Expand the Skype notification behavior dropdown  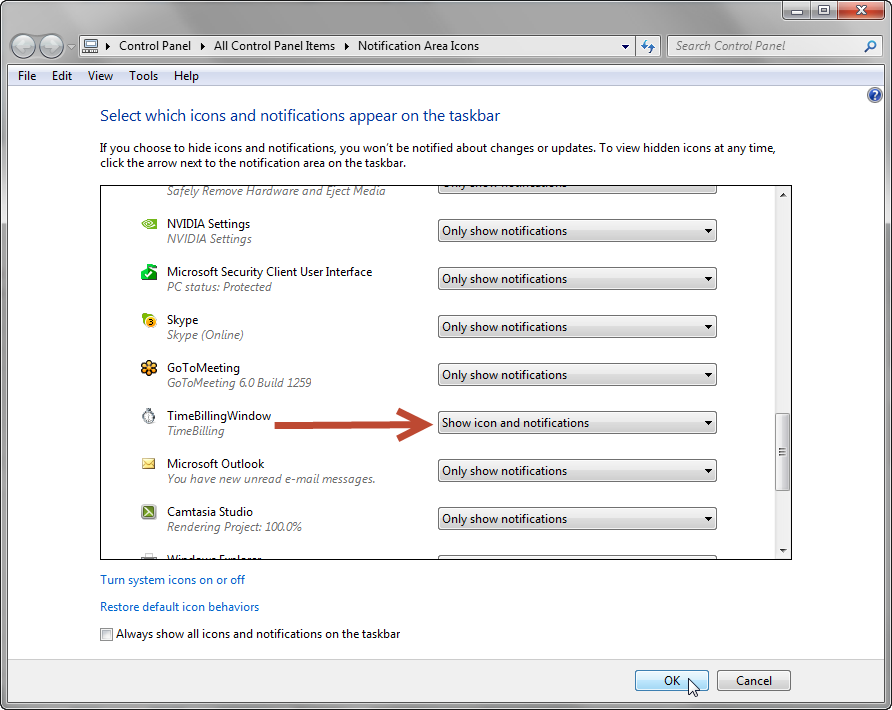point(577,327)
